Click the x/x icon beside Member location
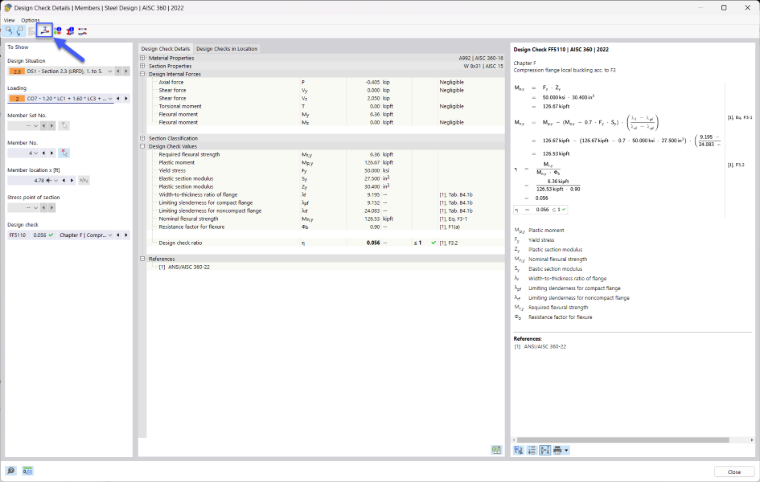The width and height of the screenshot is (760, 482). (x=84, y=180)
